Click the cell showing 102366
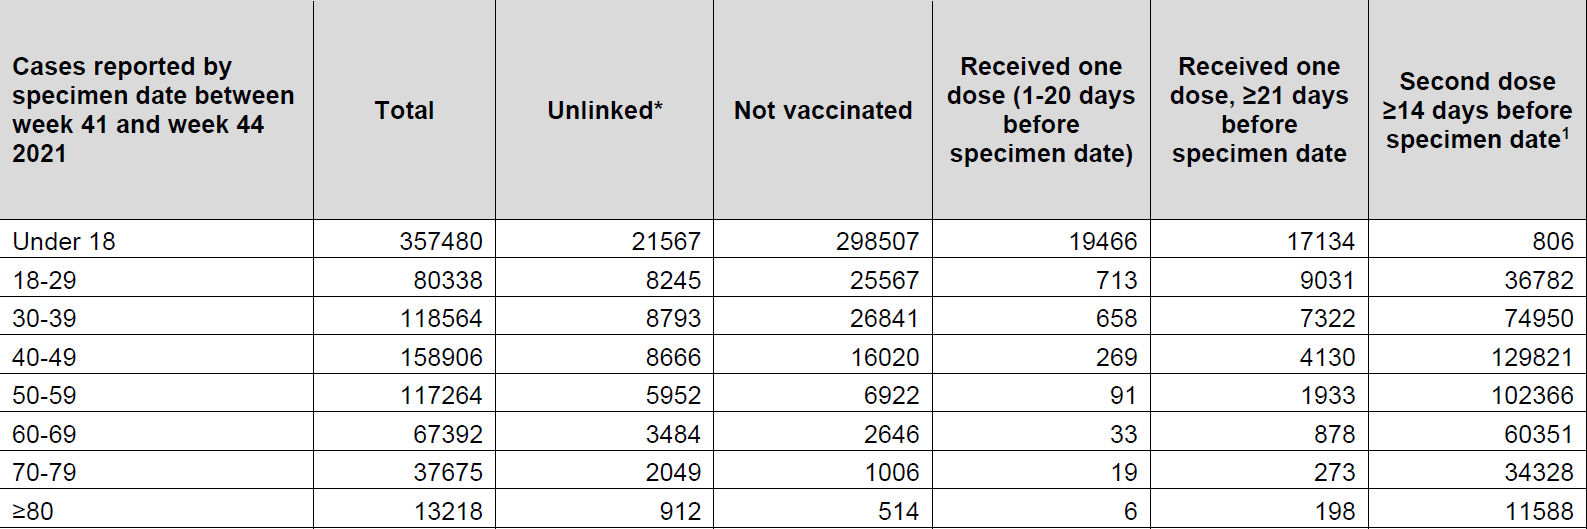 [1532, 395]
